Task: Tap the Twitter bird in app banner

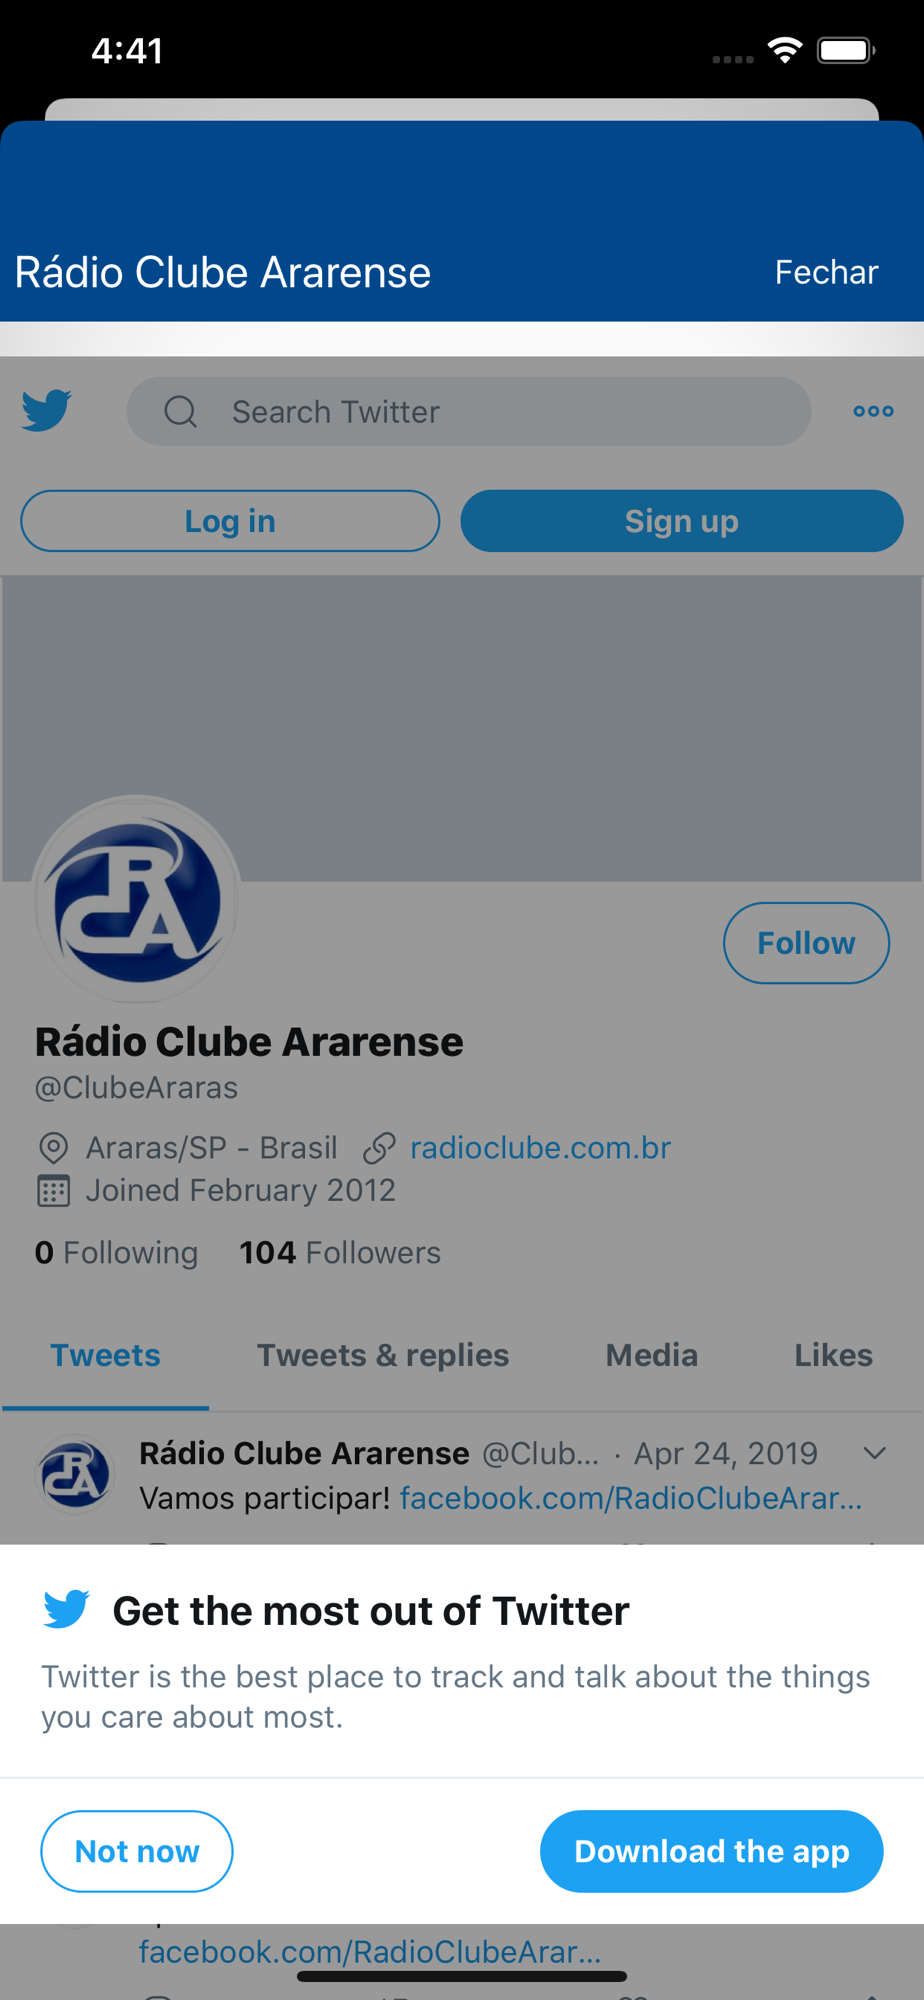Action: point(67,1609)
